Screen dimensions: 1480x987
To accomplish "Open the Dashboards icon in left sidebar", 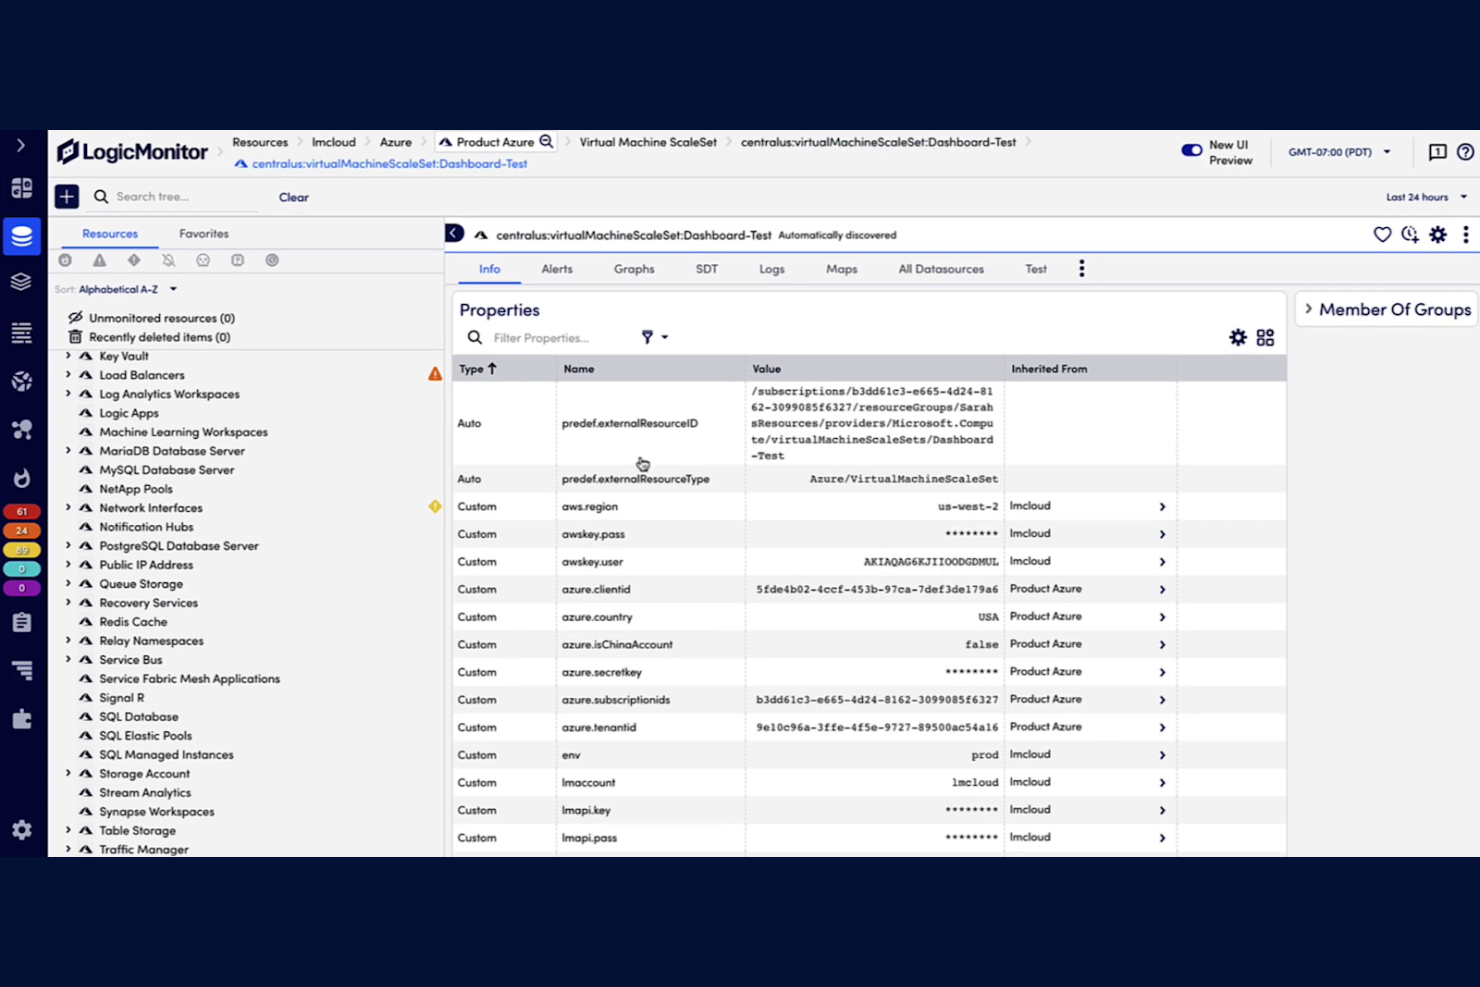I will 22,186.
